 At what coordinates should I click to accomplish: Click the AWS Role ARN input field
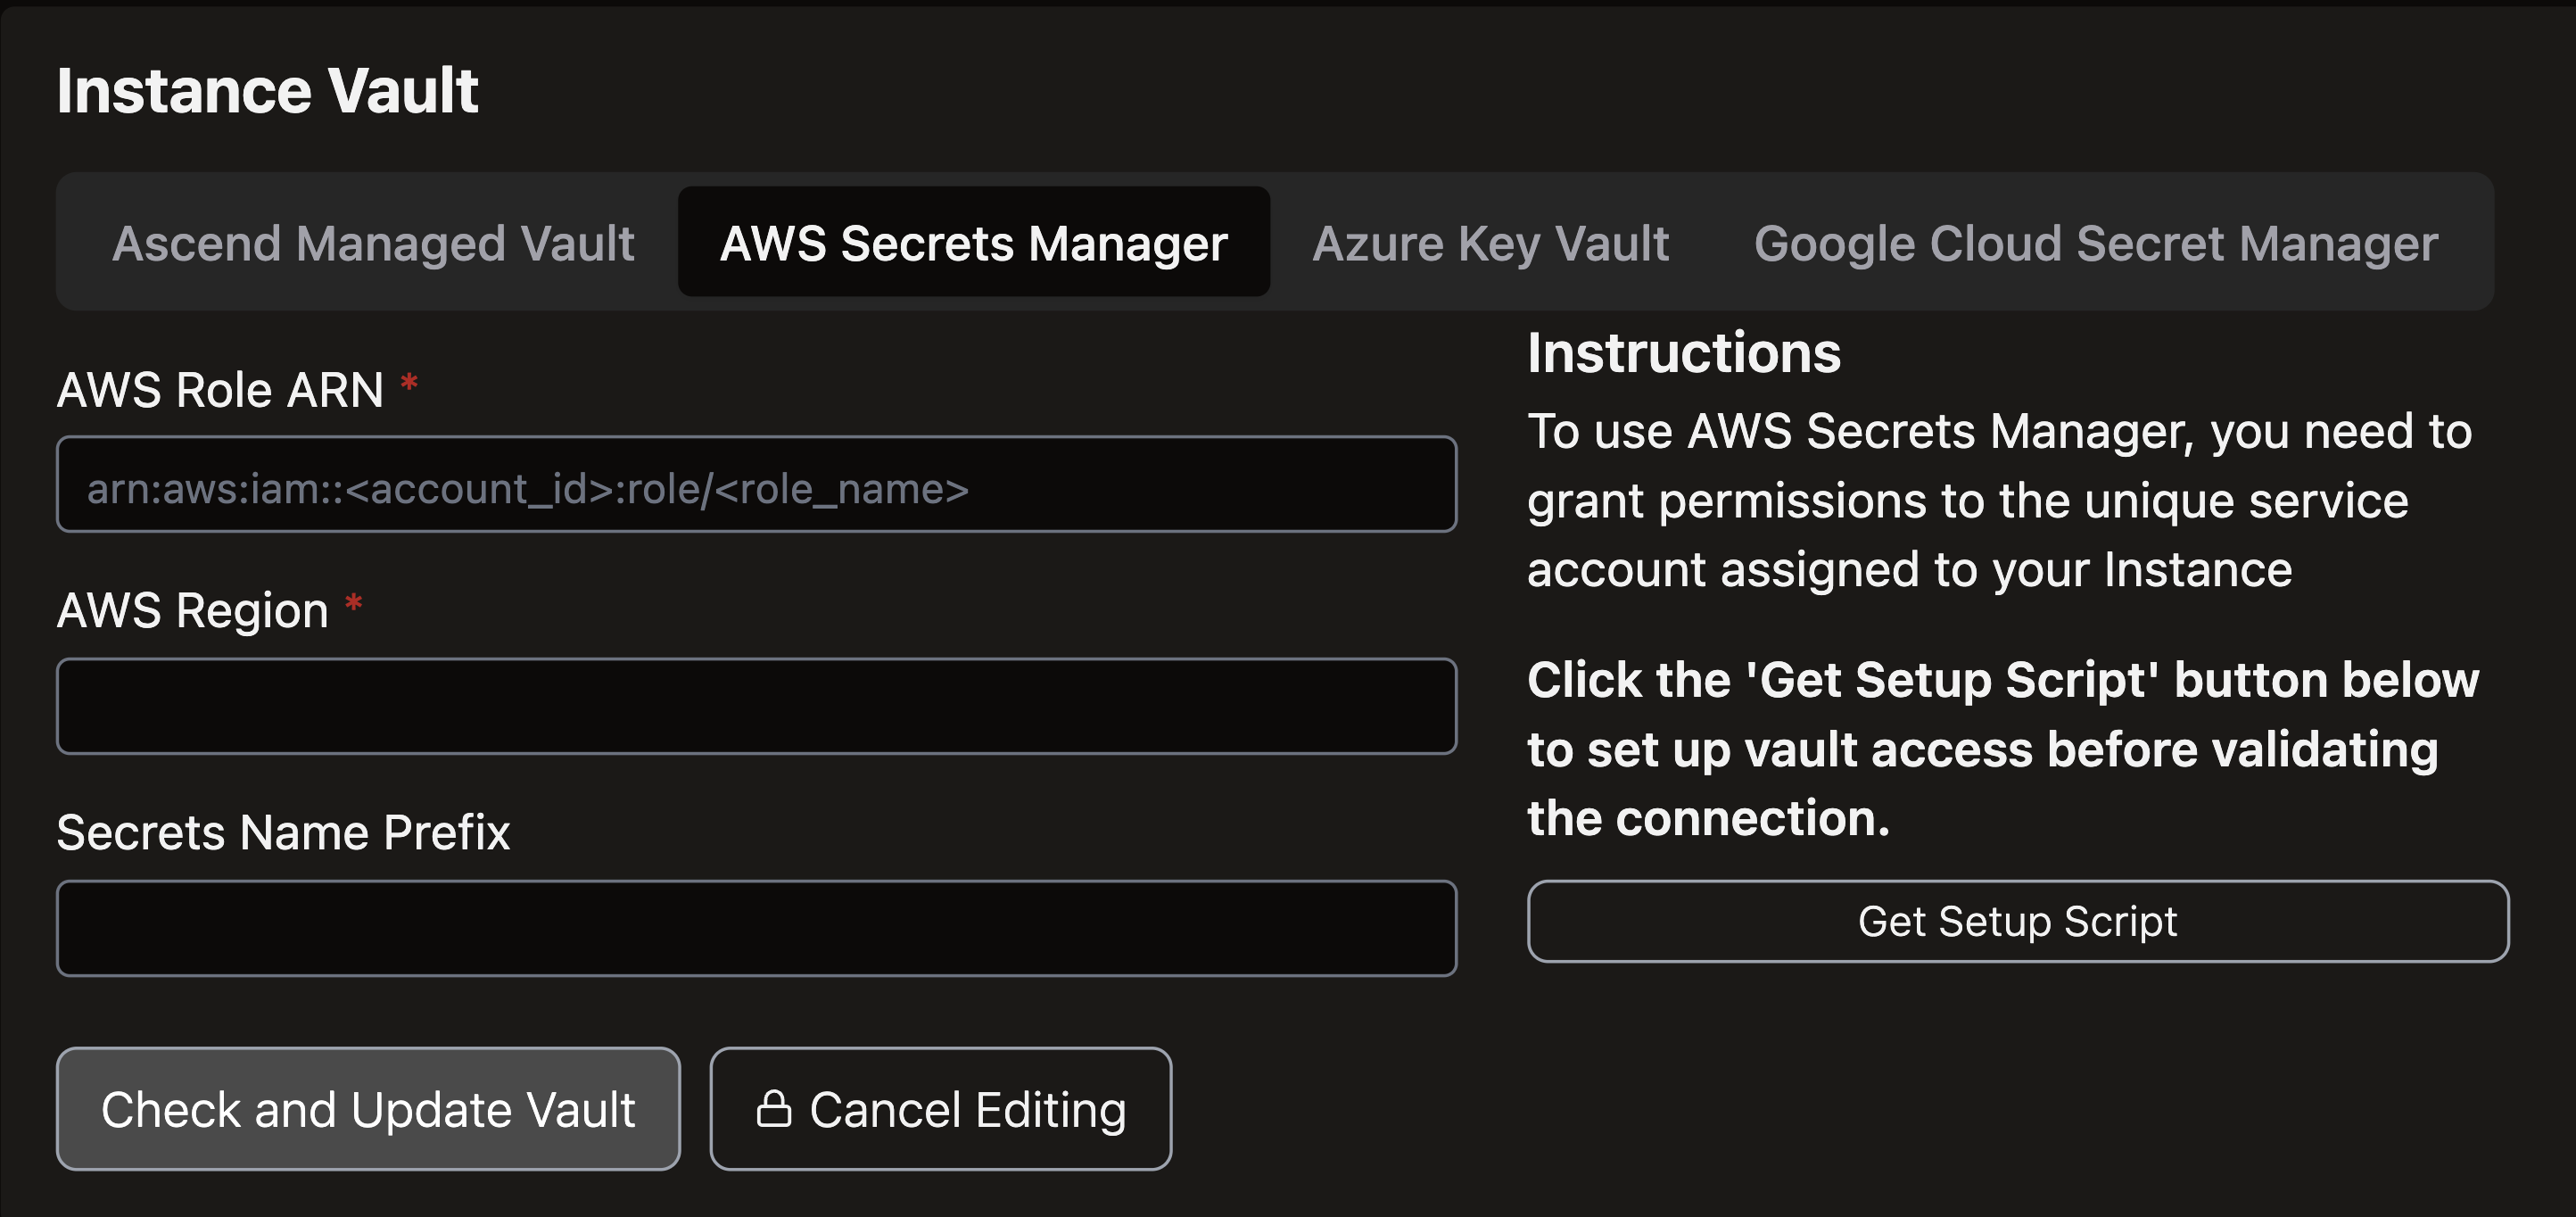pyautogui.click(x=756, y=485)
